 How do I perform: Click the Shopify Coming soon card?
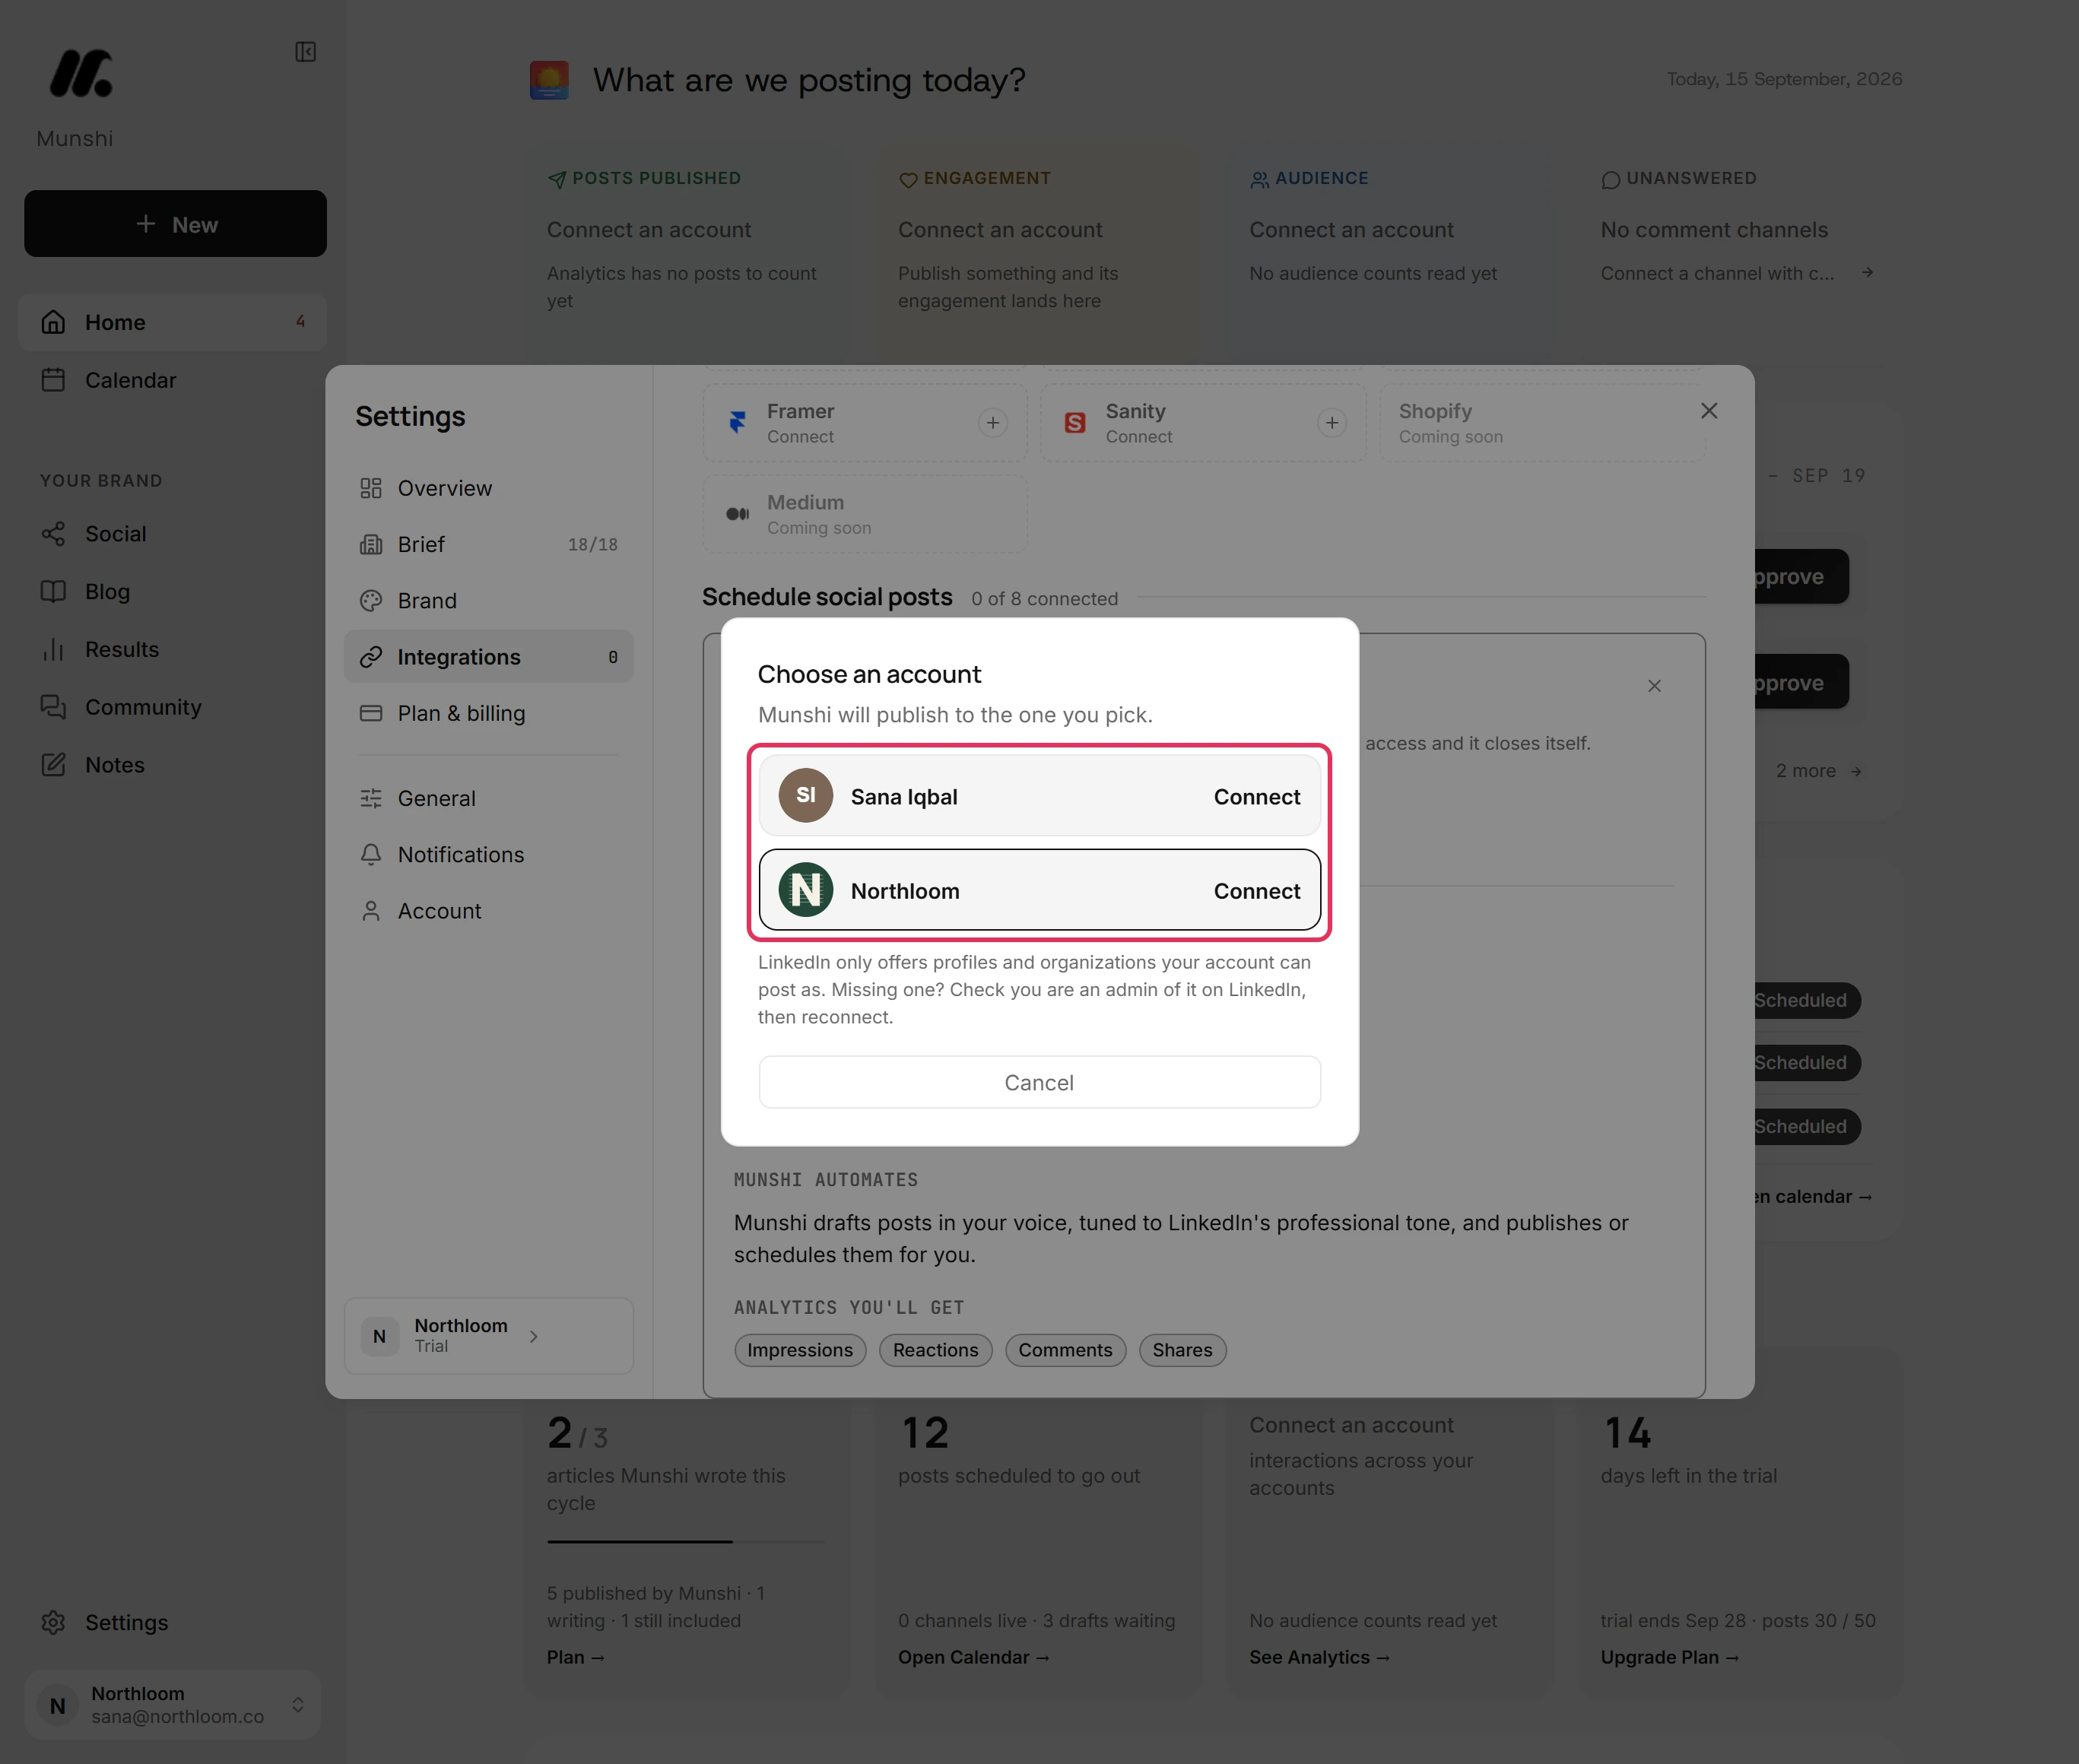[1542, 423]
